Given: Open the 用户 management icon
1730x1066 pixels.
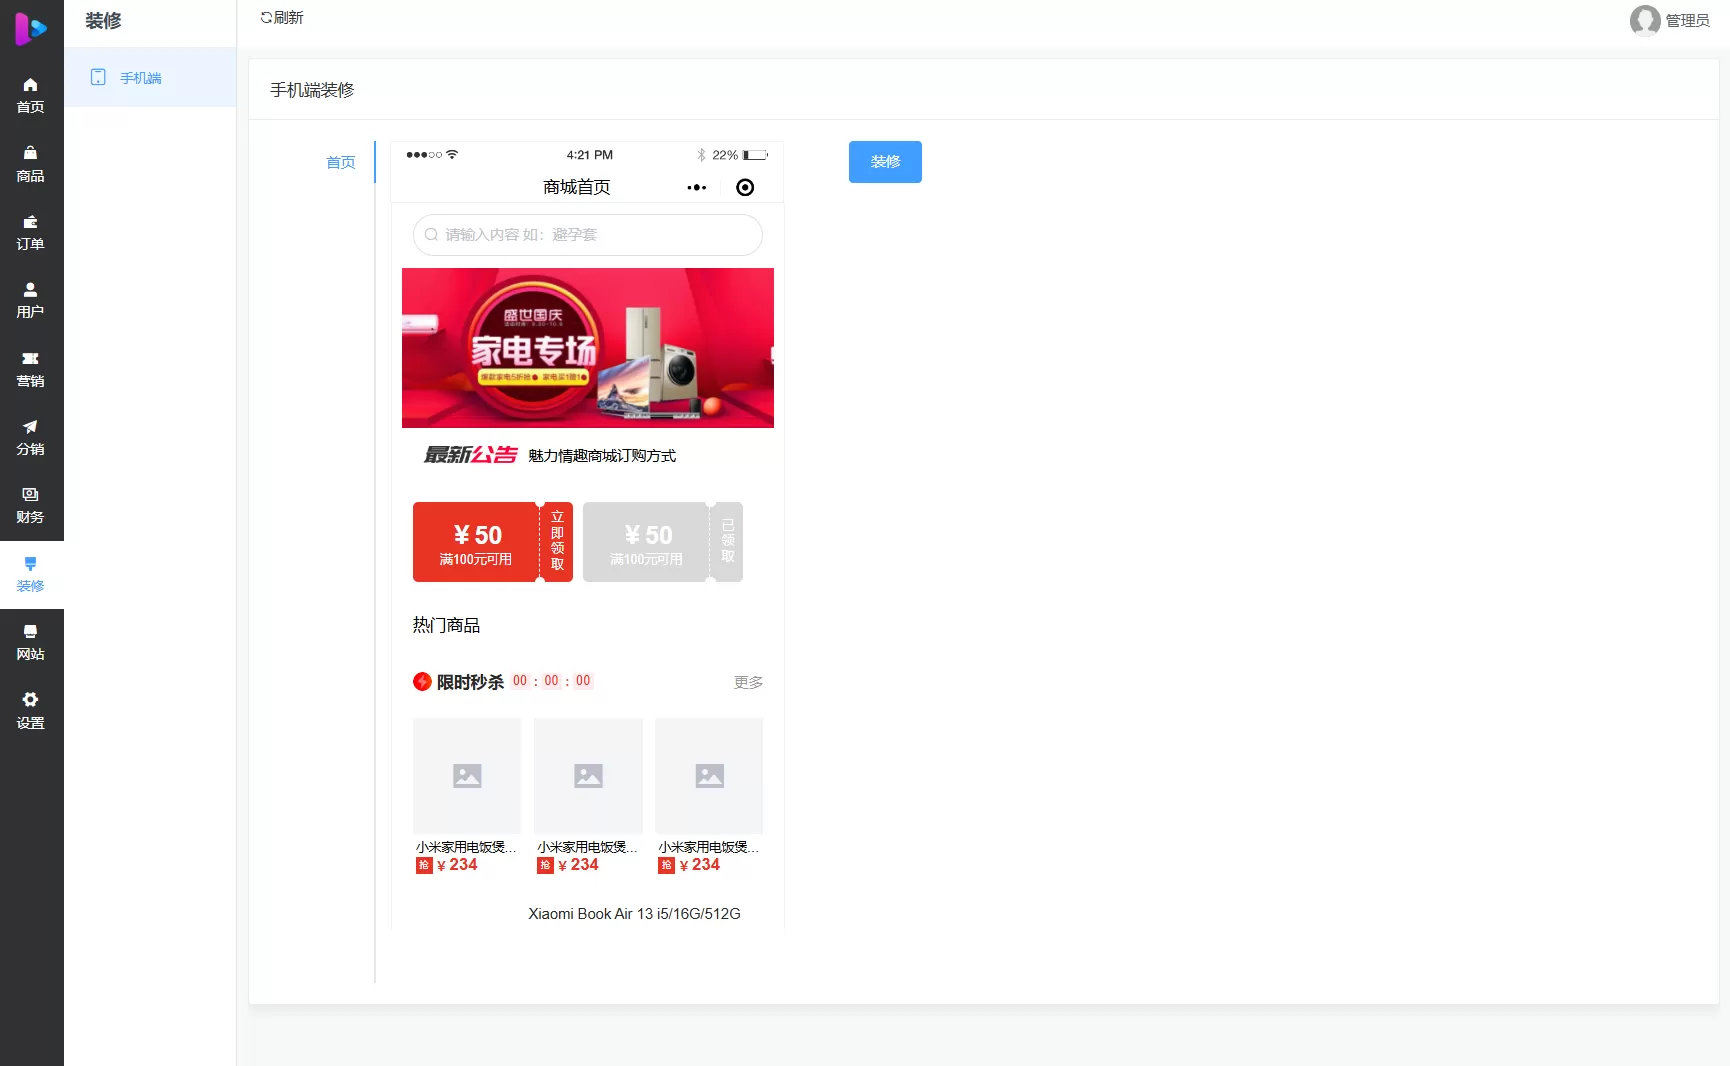Looking at the screenshot, I should 31,299.
